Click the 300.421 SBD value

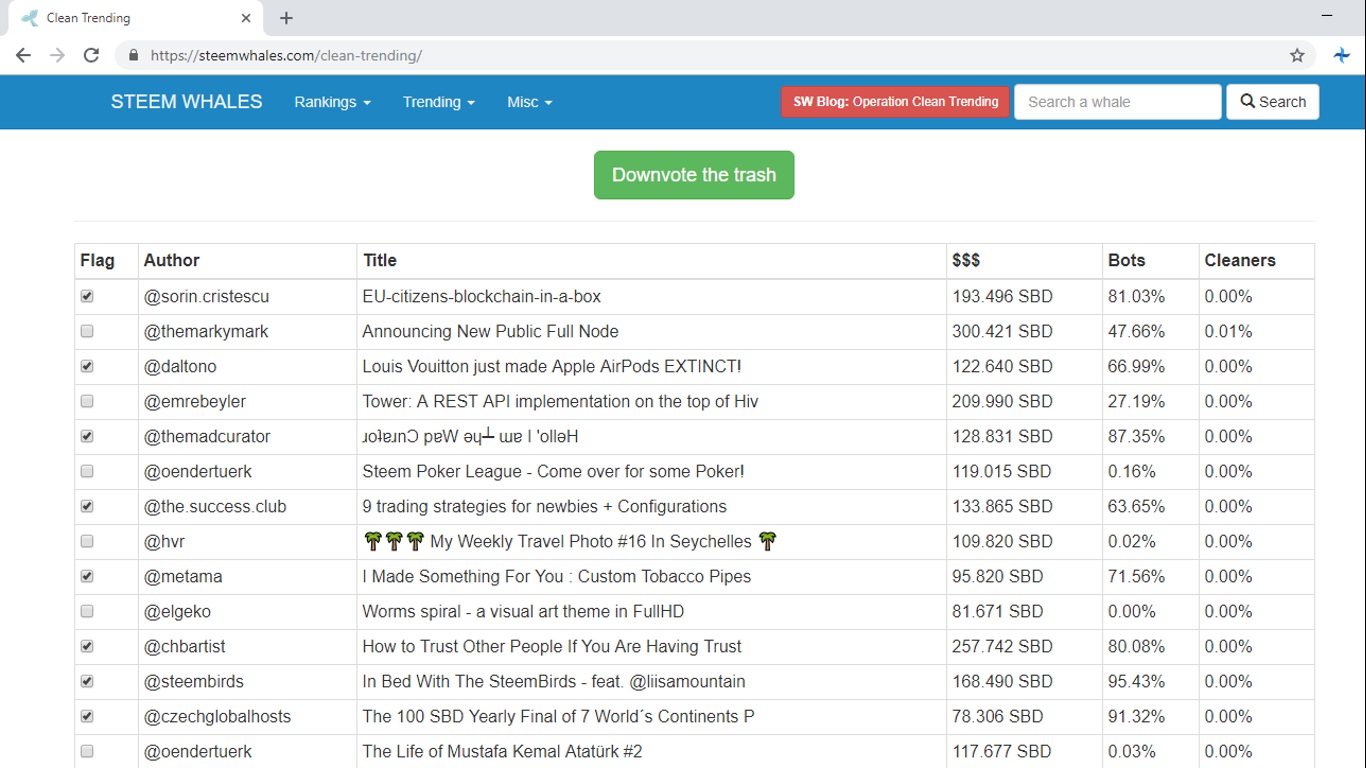click(x=1002, y=331)
